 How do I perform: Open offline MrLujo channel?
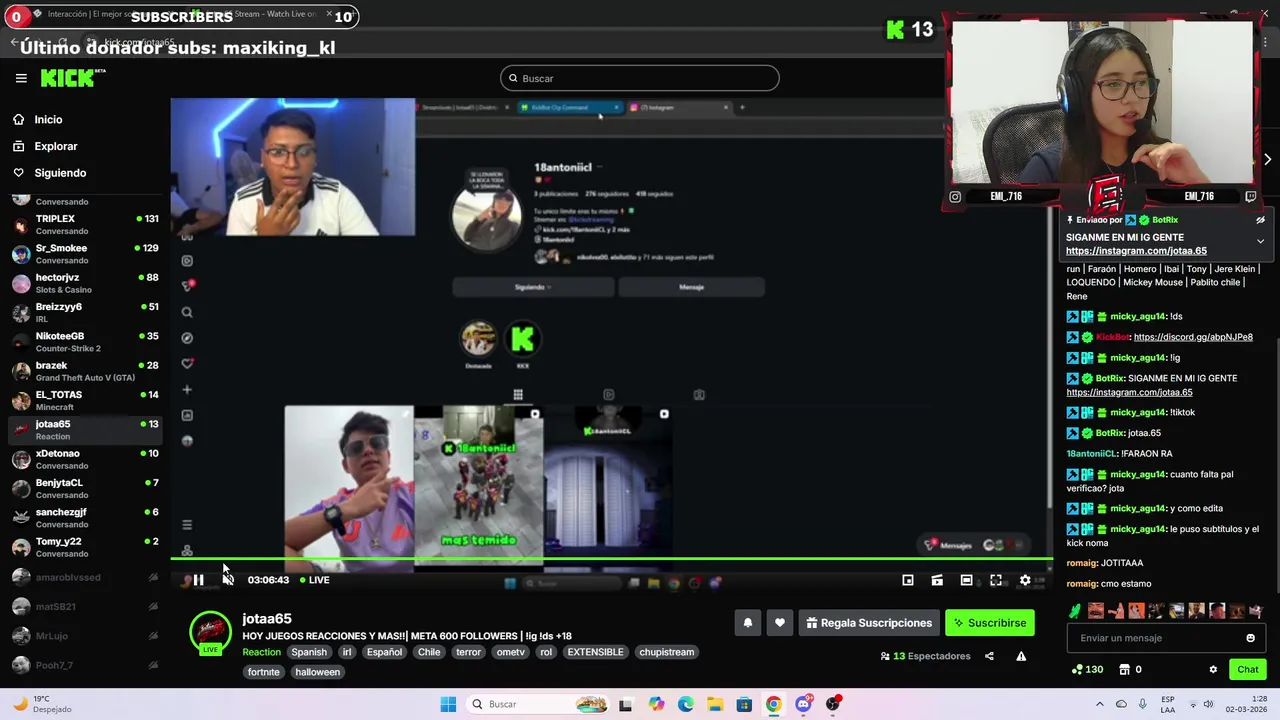pyautogui.click(x=85, y=636)
